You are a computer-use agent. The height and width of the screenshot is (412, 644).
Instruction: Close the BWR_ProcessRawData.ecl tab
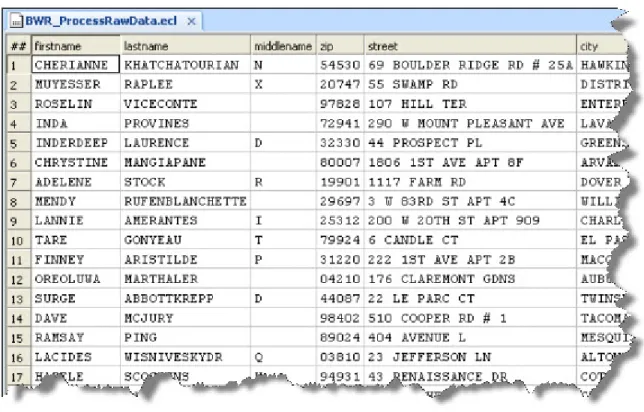tap(191, 21)
